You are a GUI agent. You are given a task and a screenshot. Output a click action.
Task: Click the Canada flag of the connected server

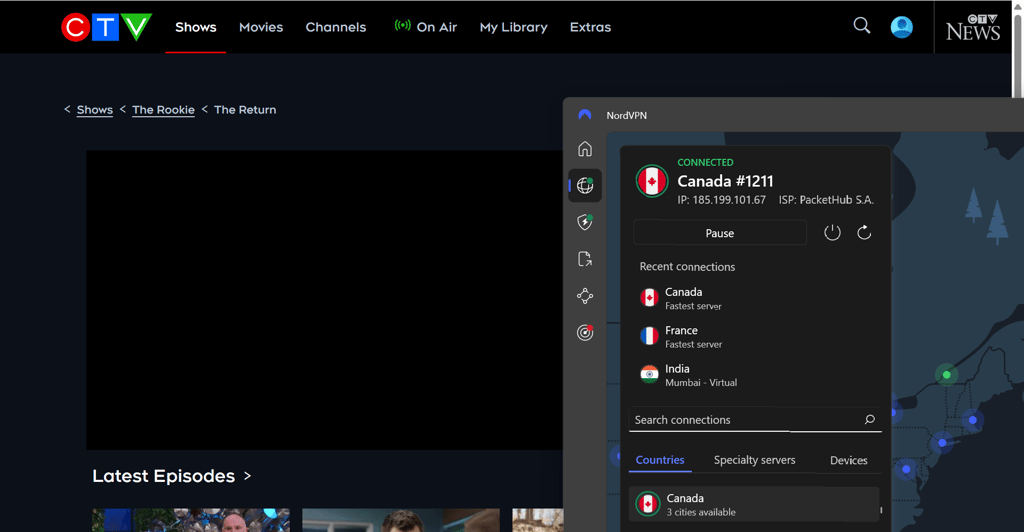pos(652,181)
